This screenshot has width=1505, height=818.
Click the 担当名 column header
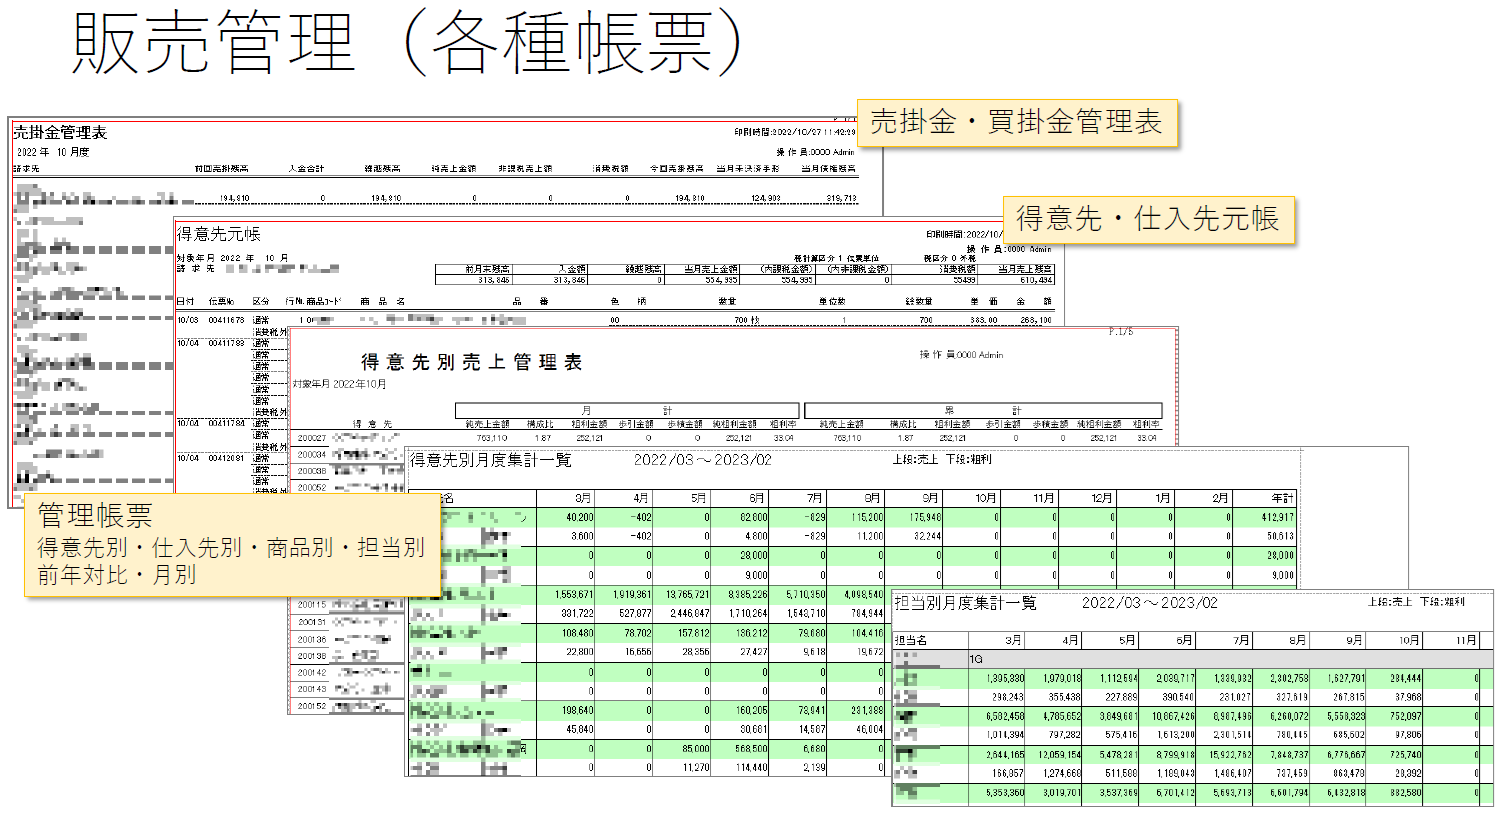tap(911, 640)
